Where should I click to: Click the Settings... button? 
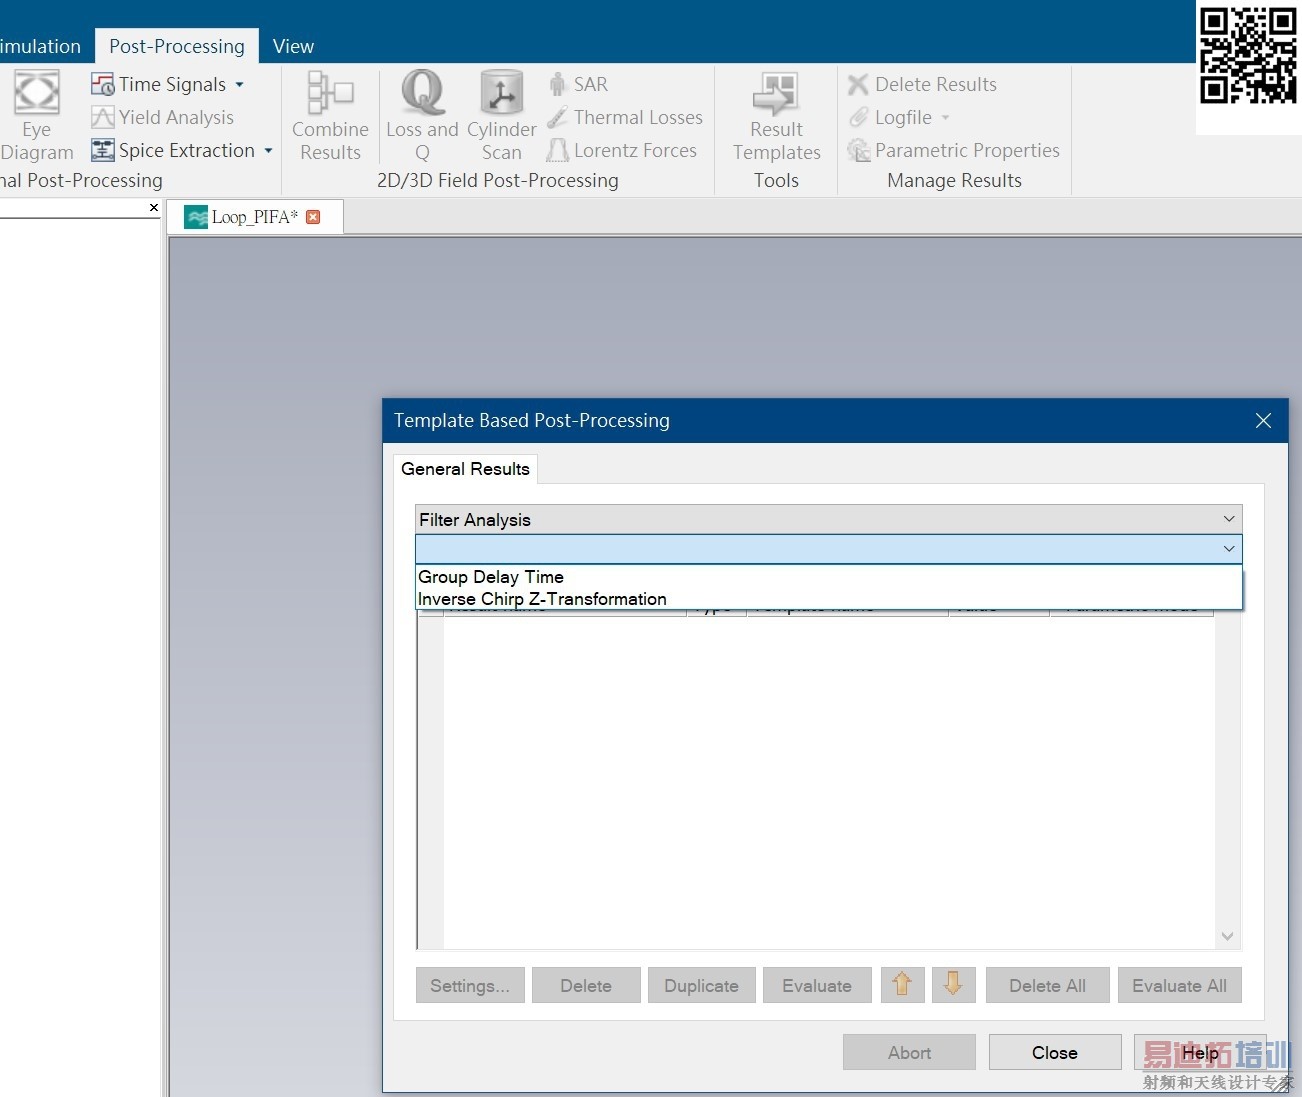pos(470,985)
